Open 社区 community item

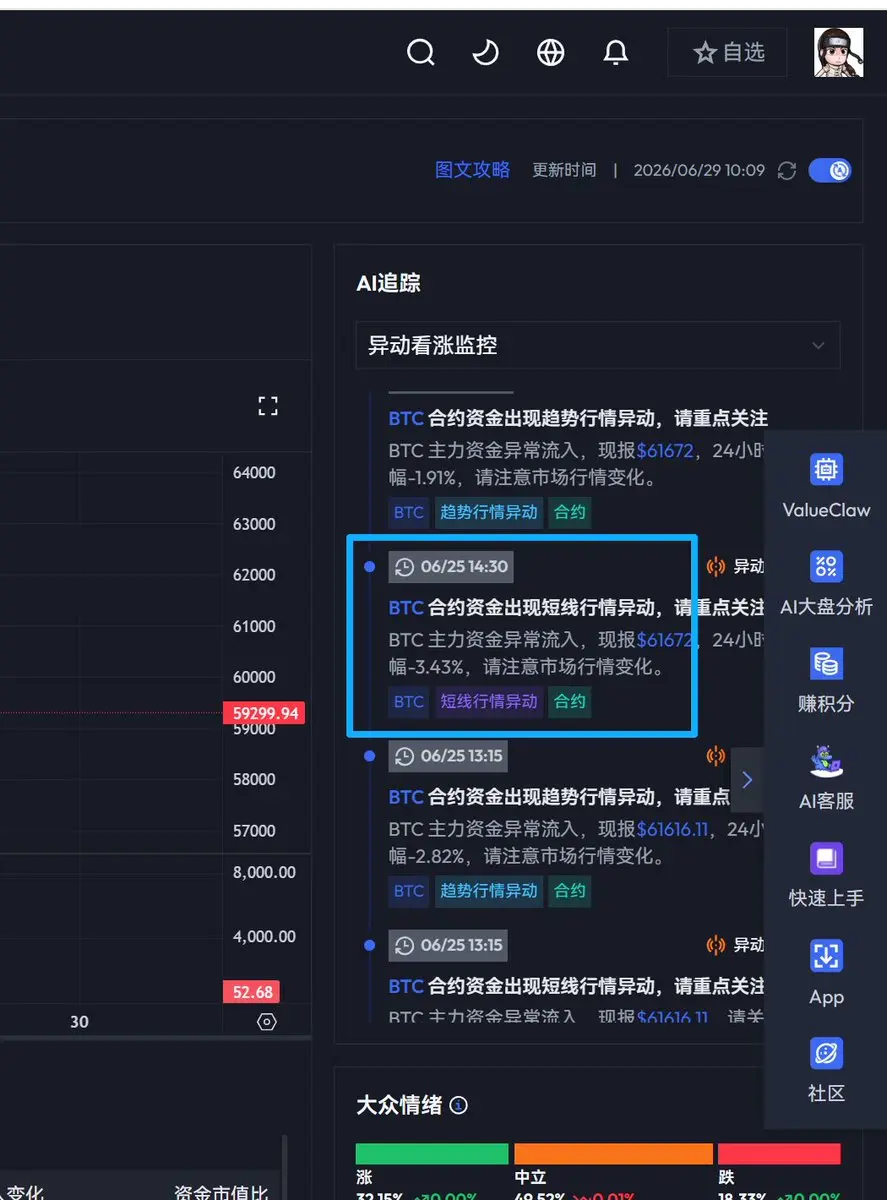(x=826, y=1069)
